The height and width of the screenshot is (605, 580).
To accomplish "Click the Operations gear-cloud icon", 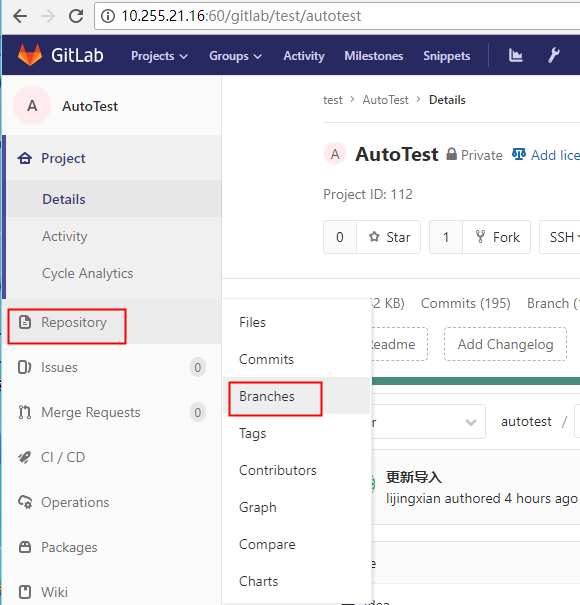I will pyautogui.click(x=25, y=502).
